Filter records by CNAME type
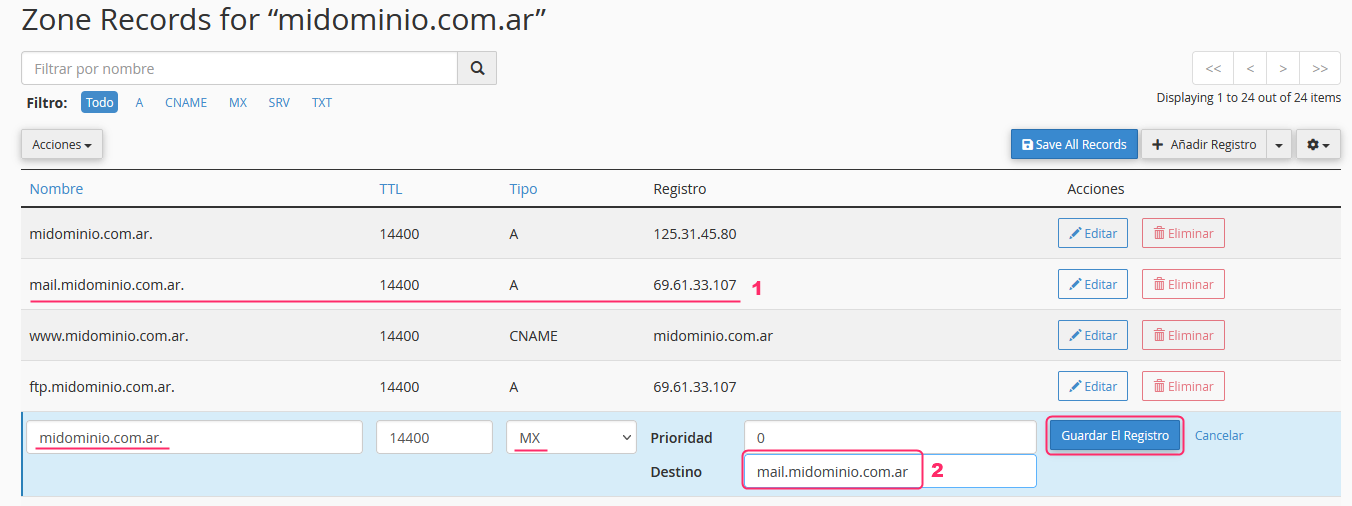Screen dimensions: 1352x506 pyautogui.click(x=186, y=103)
